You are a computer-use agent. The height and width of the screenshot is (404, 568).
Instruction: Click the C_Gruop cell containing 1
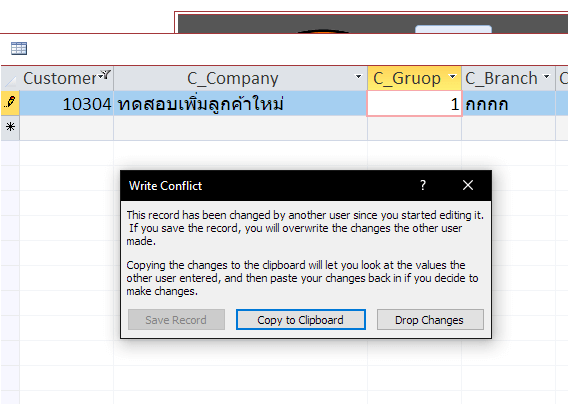point(414,104)
